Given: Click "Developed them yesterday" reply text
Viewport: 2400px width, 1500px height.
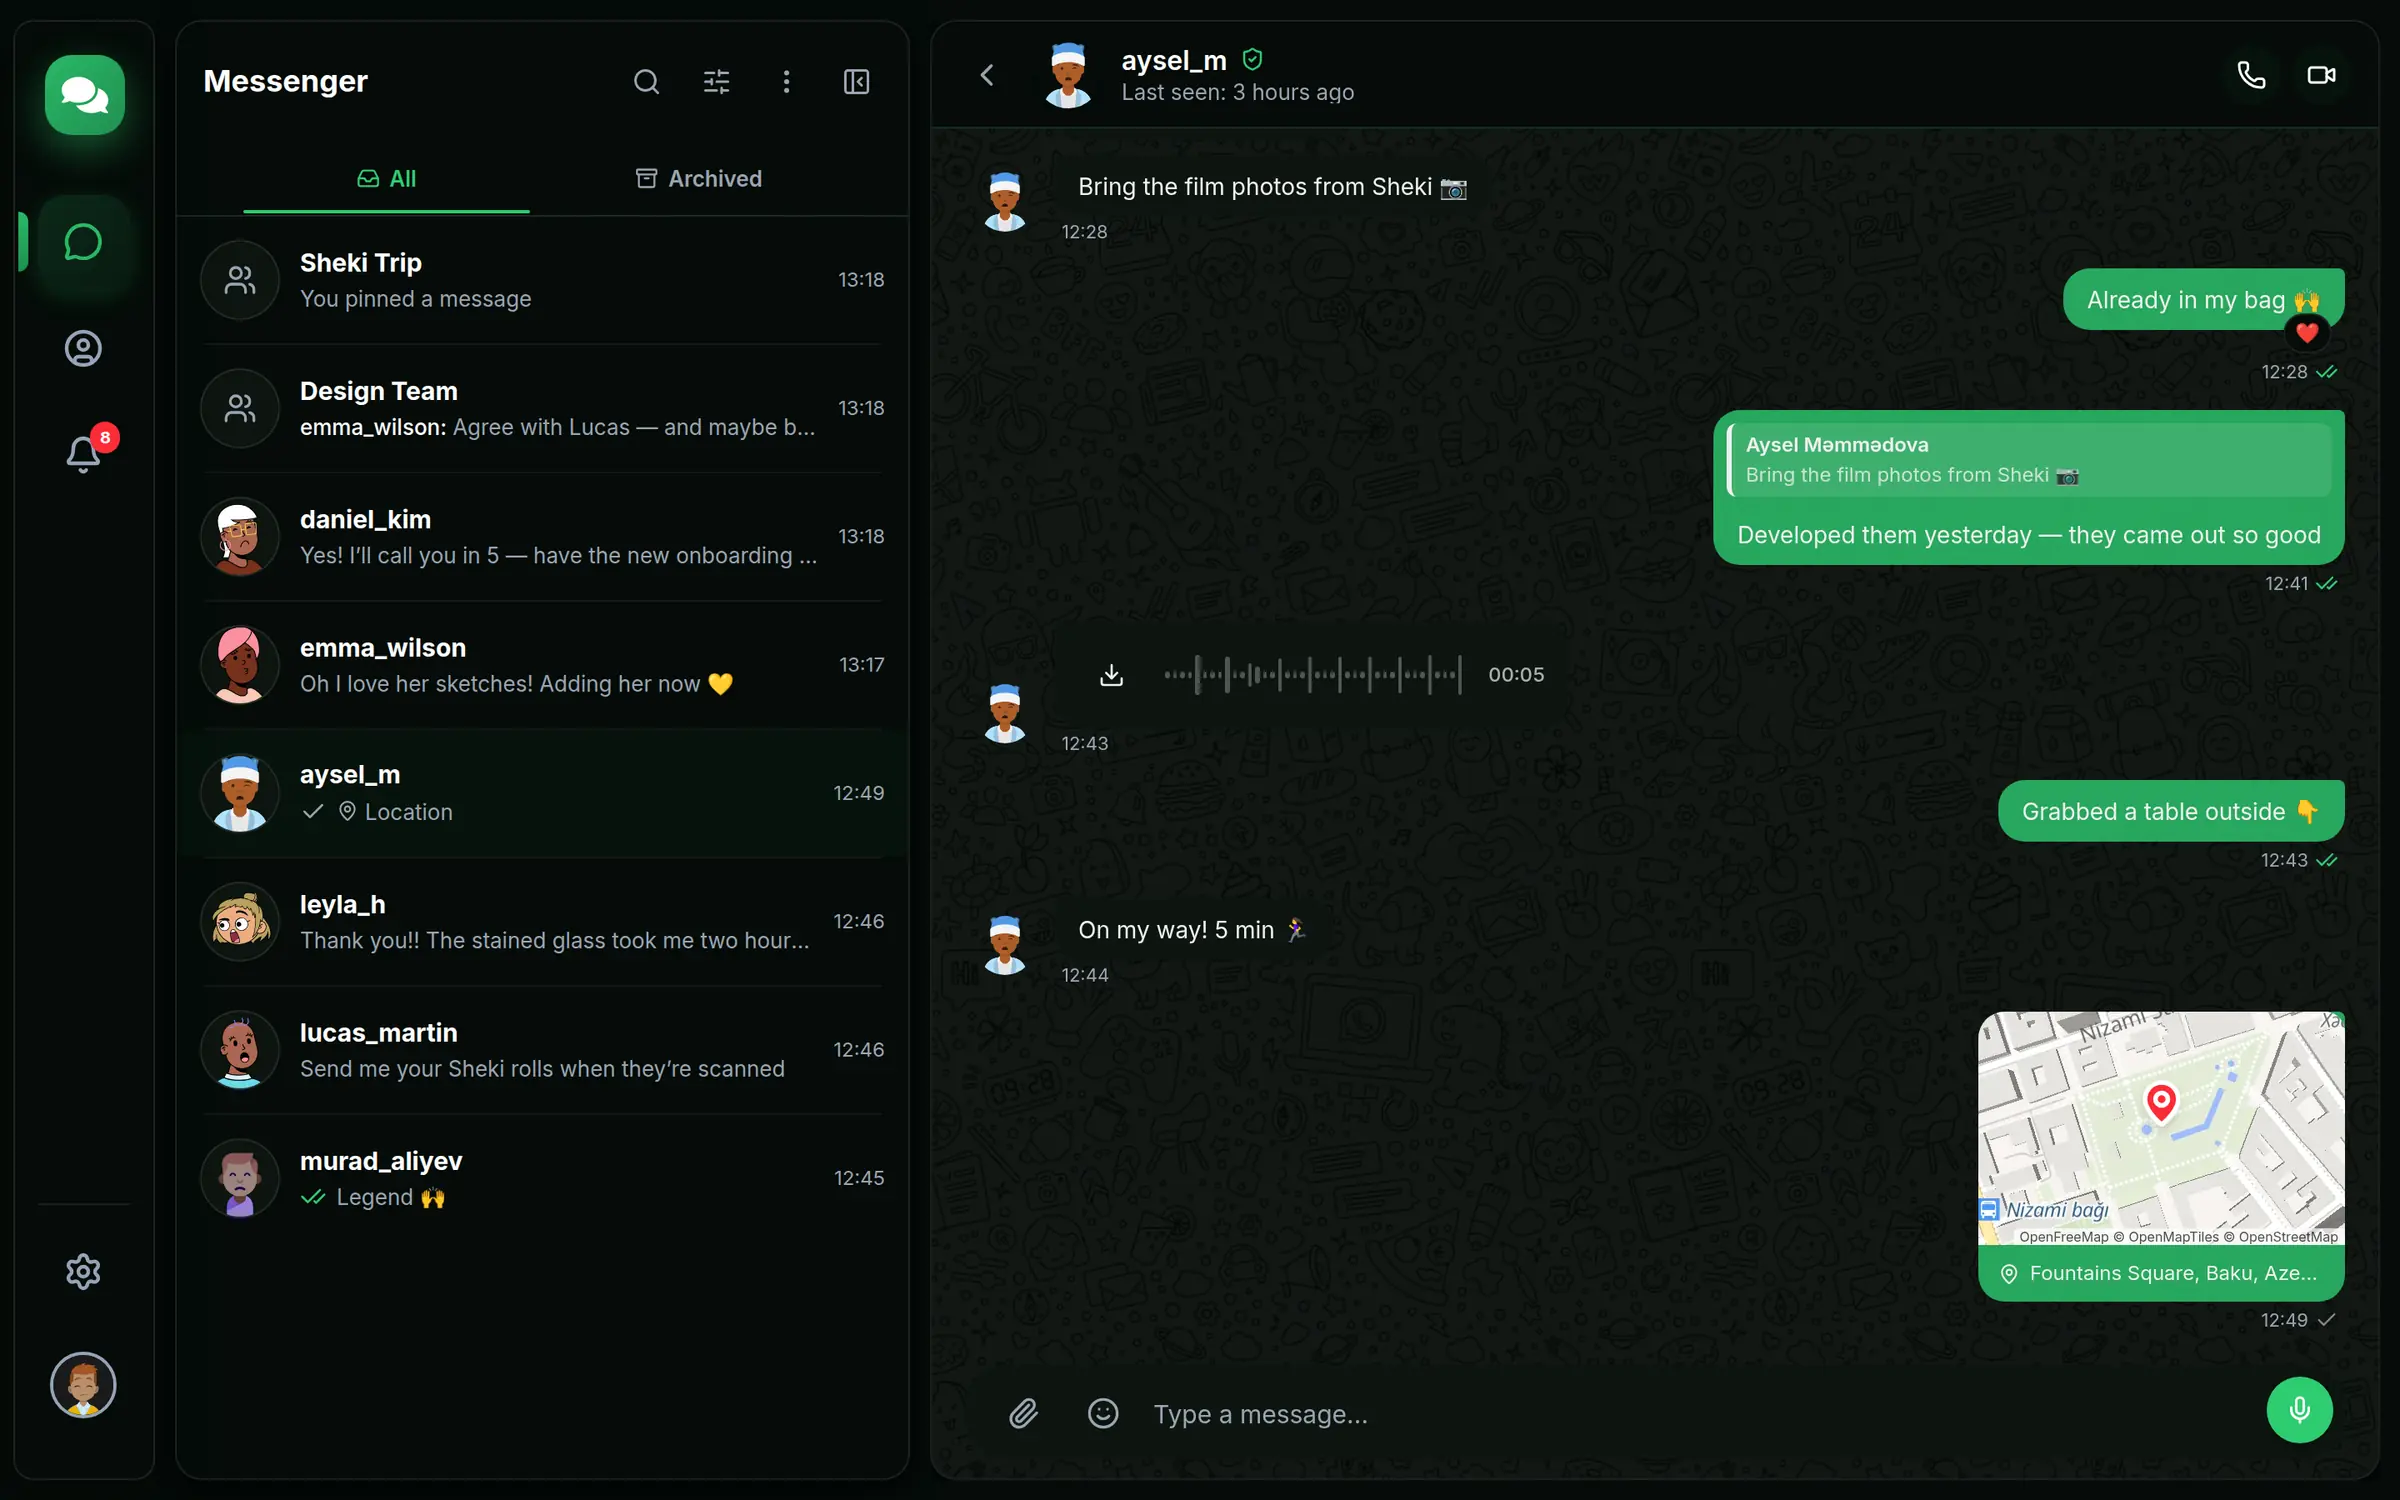Looking at the screenshot, I should (x=2029, y=535).
